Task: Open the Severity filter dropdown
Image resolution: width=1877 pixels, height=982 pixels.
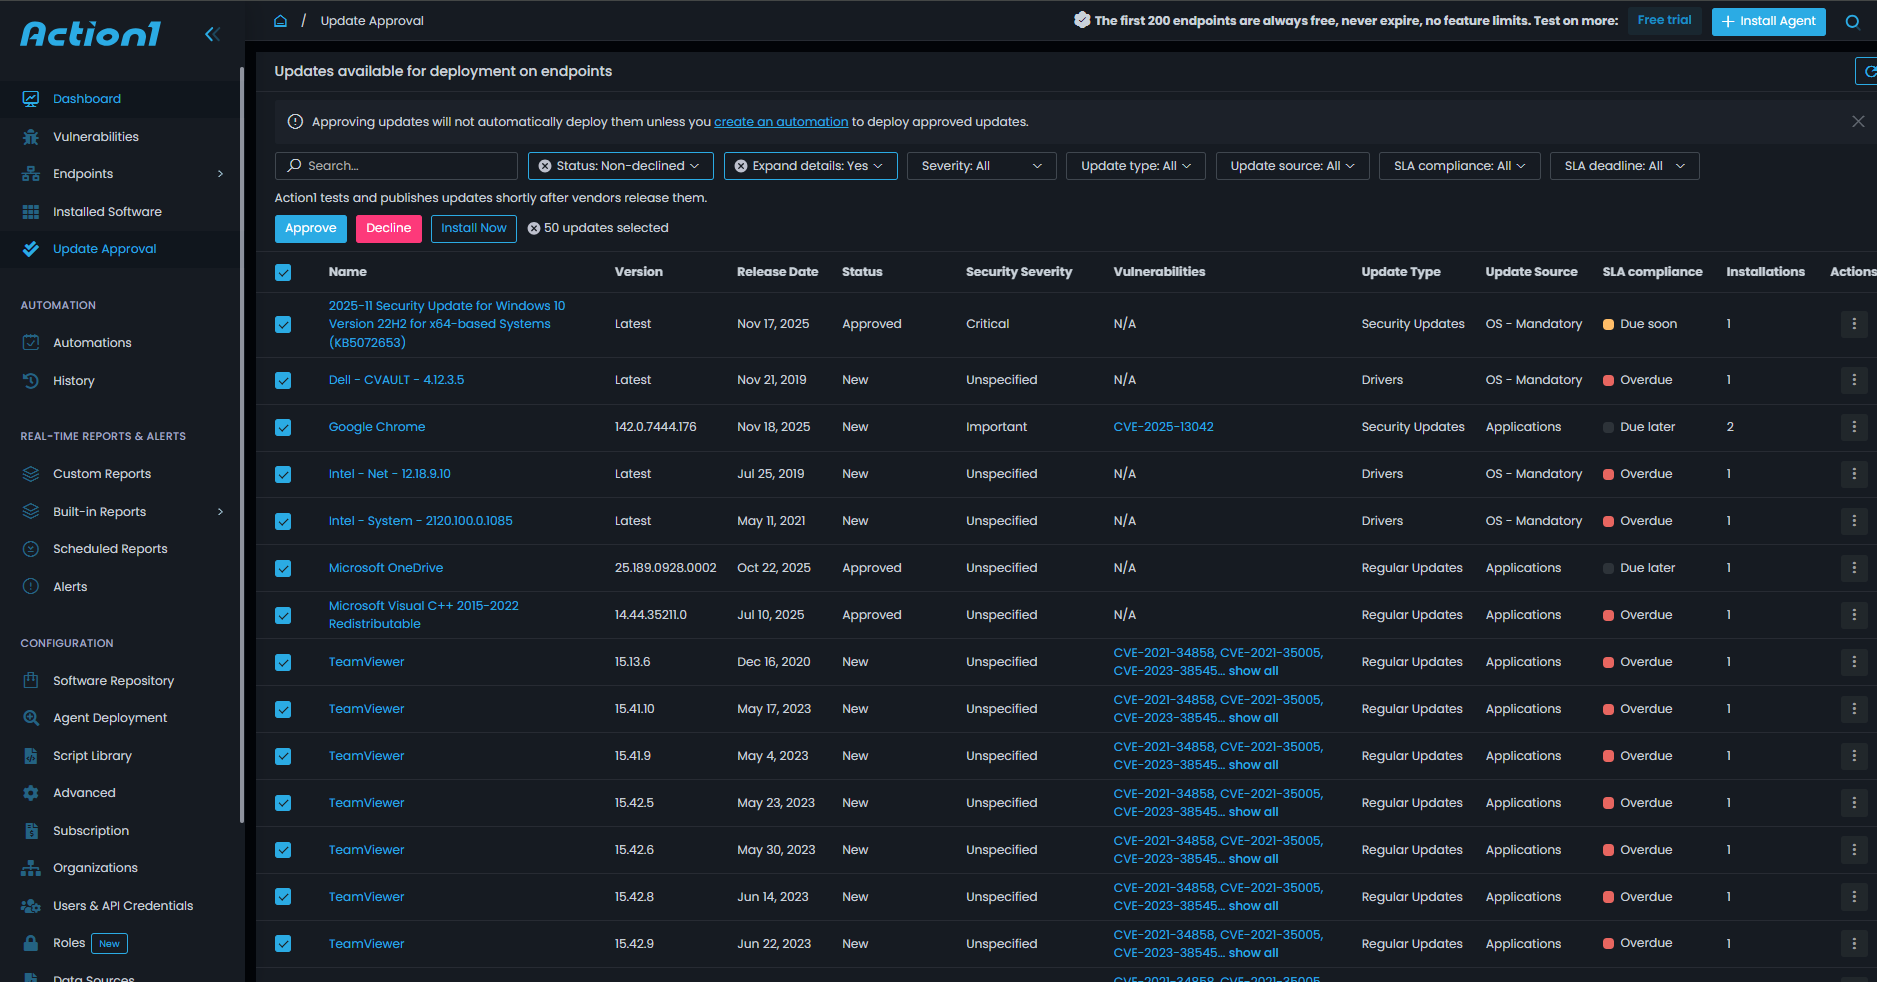Action: [x=980, y=166]
